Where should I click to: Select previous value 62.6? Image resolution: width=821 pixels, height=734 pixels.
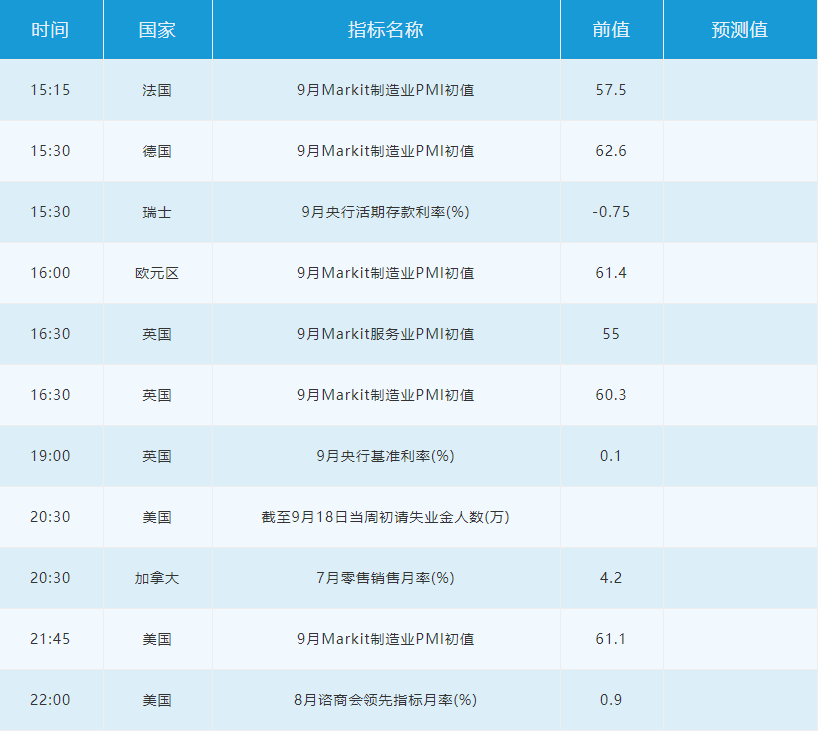pos(611,151)
